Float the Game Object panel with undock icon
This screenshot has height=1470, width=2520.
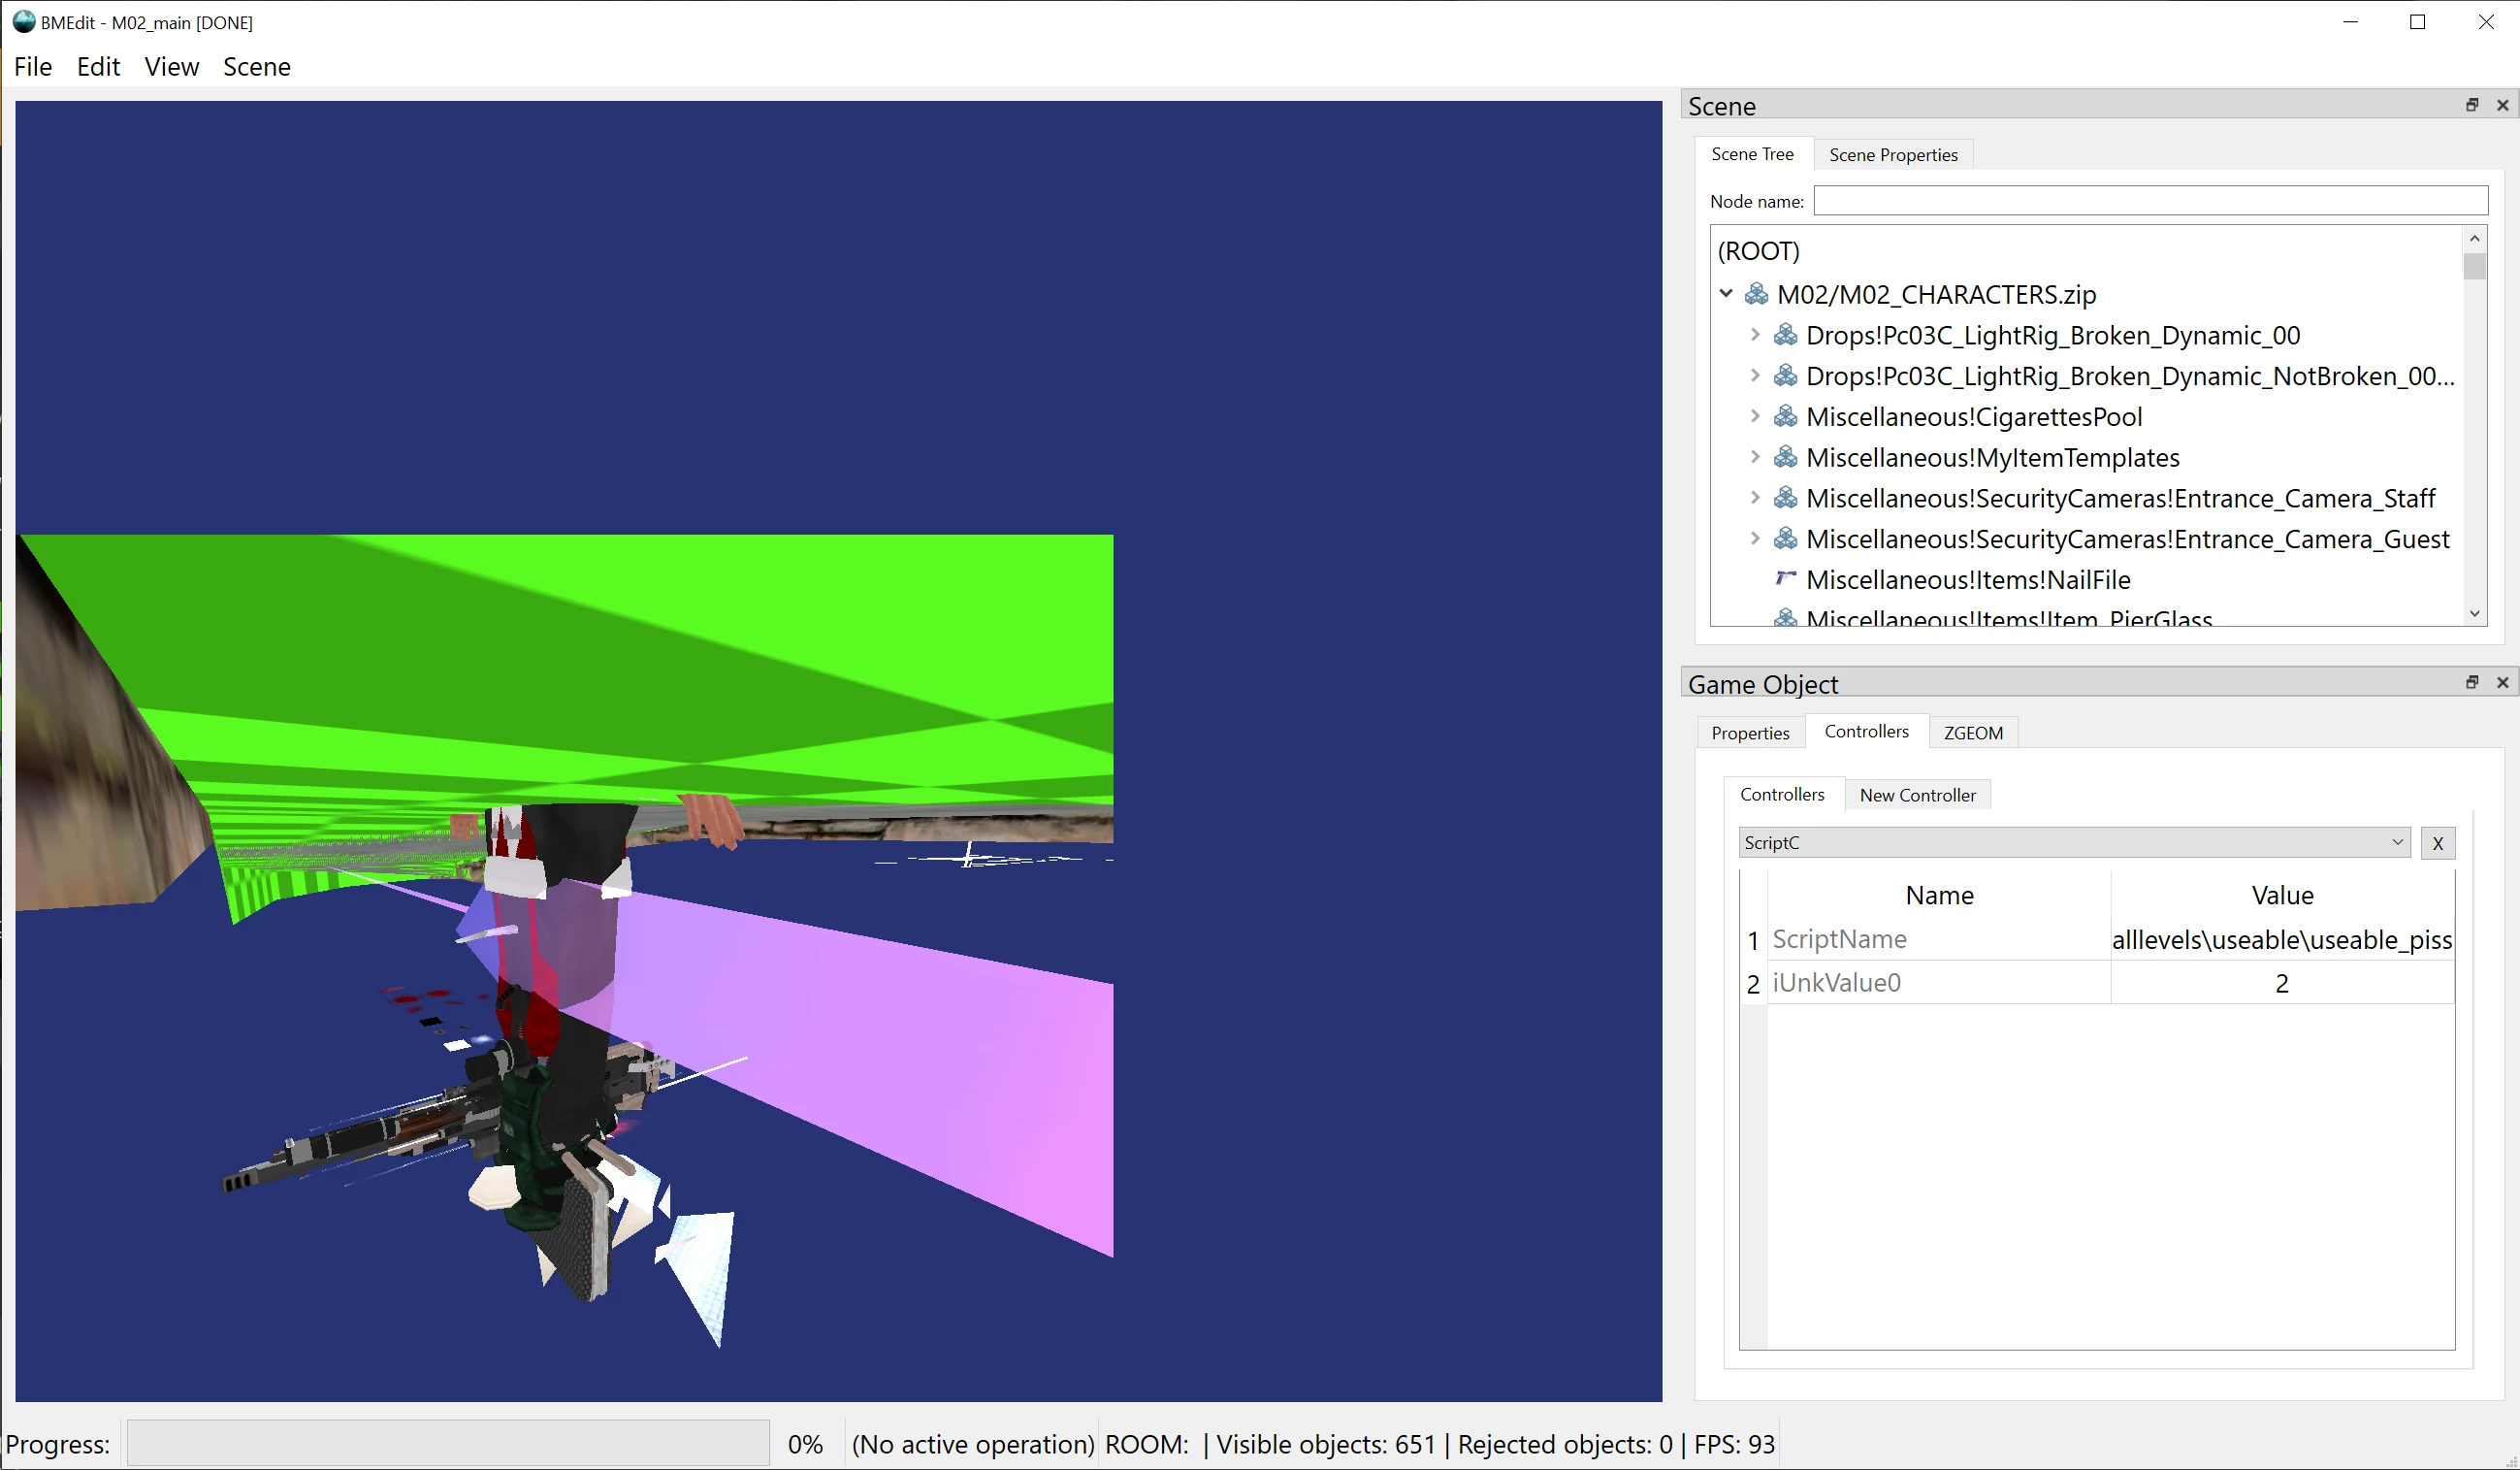(x=2472, y=682)
